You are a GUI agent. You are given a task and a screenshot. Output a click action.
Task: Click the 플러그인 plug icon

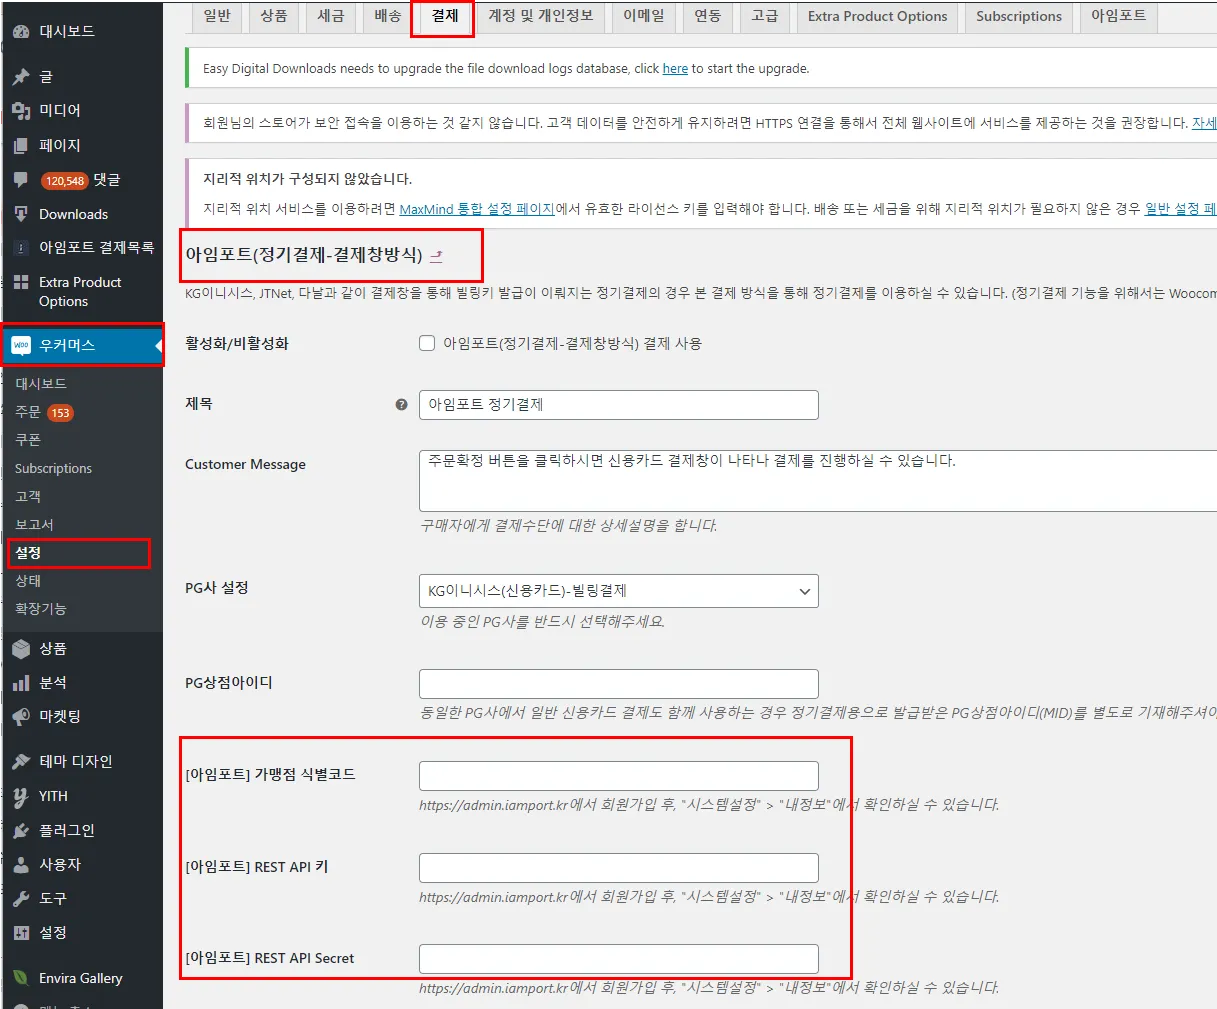point(21,831)
